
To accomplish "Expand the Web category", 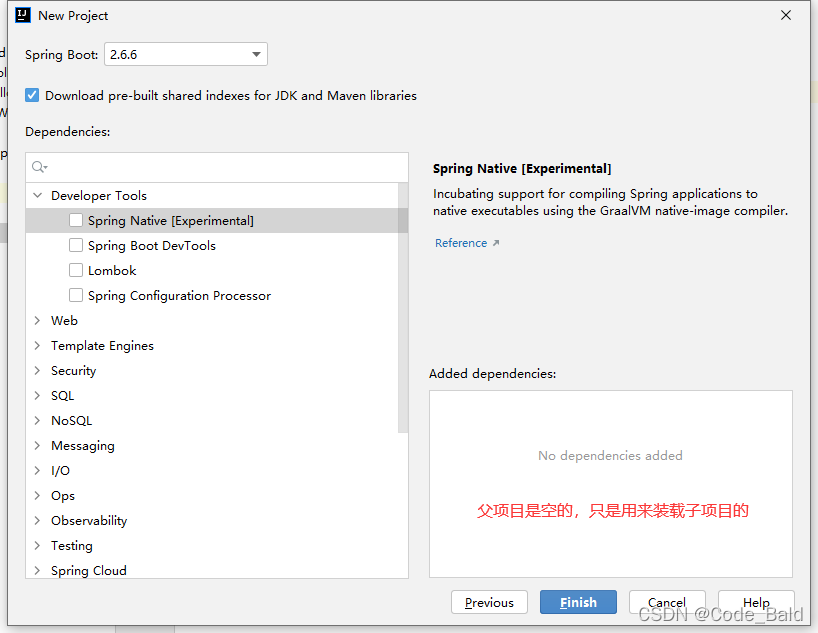I will pyautogui.click(x=37, y=320).
